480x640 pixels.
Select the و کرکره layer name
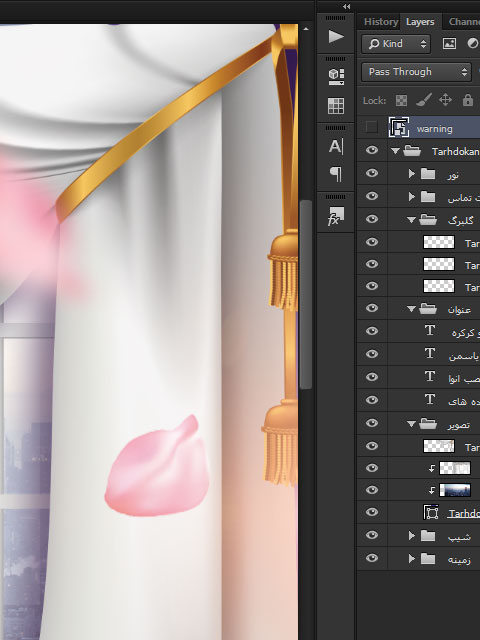coord(465,333)
